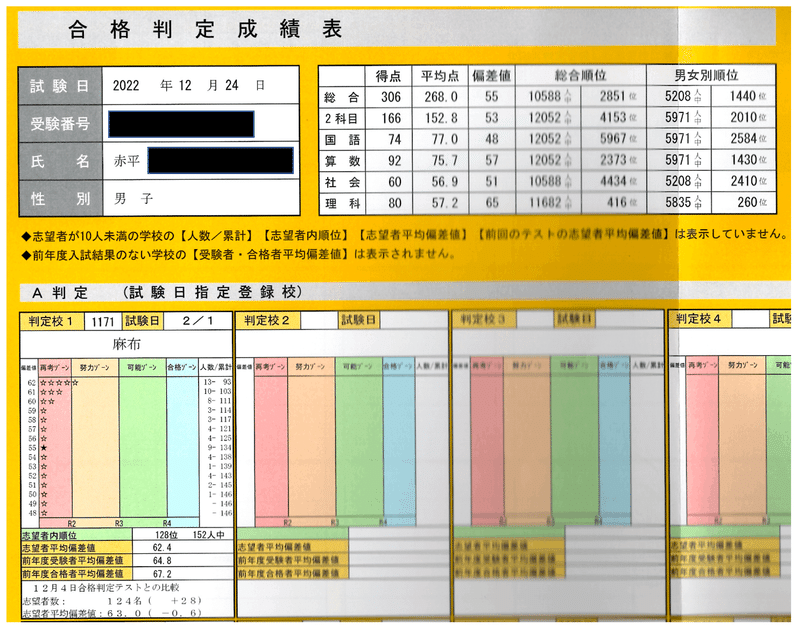Click the 平均点 column header
800x632 pixels.
[x=439, y=76]
